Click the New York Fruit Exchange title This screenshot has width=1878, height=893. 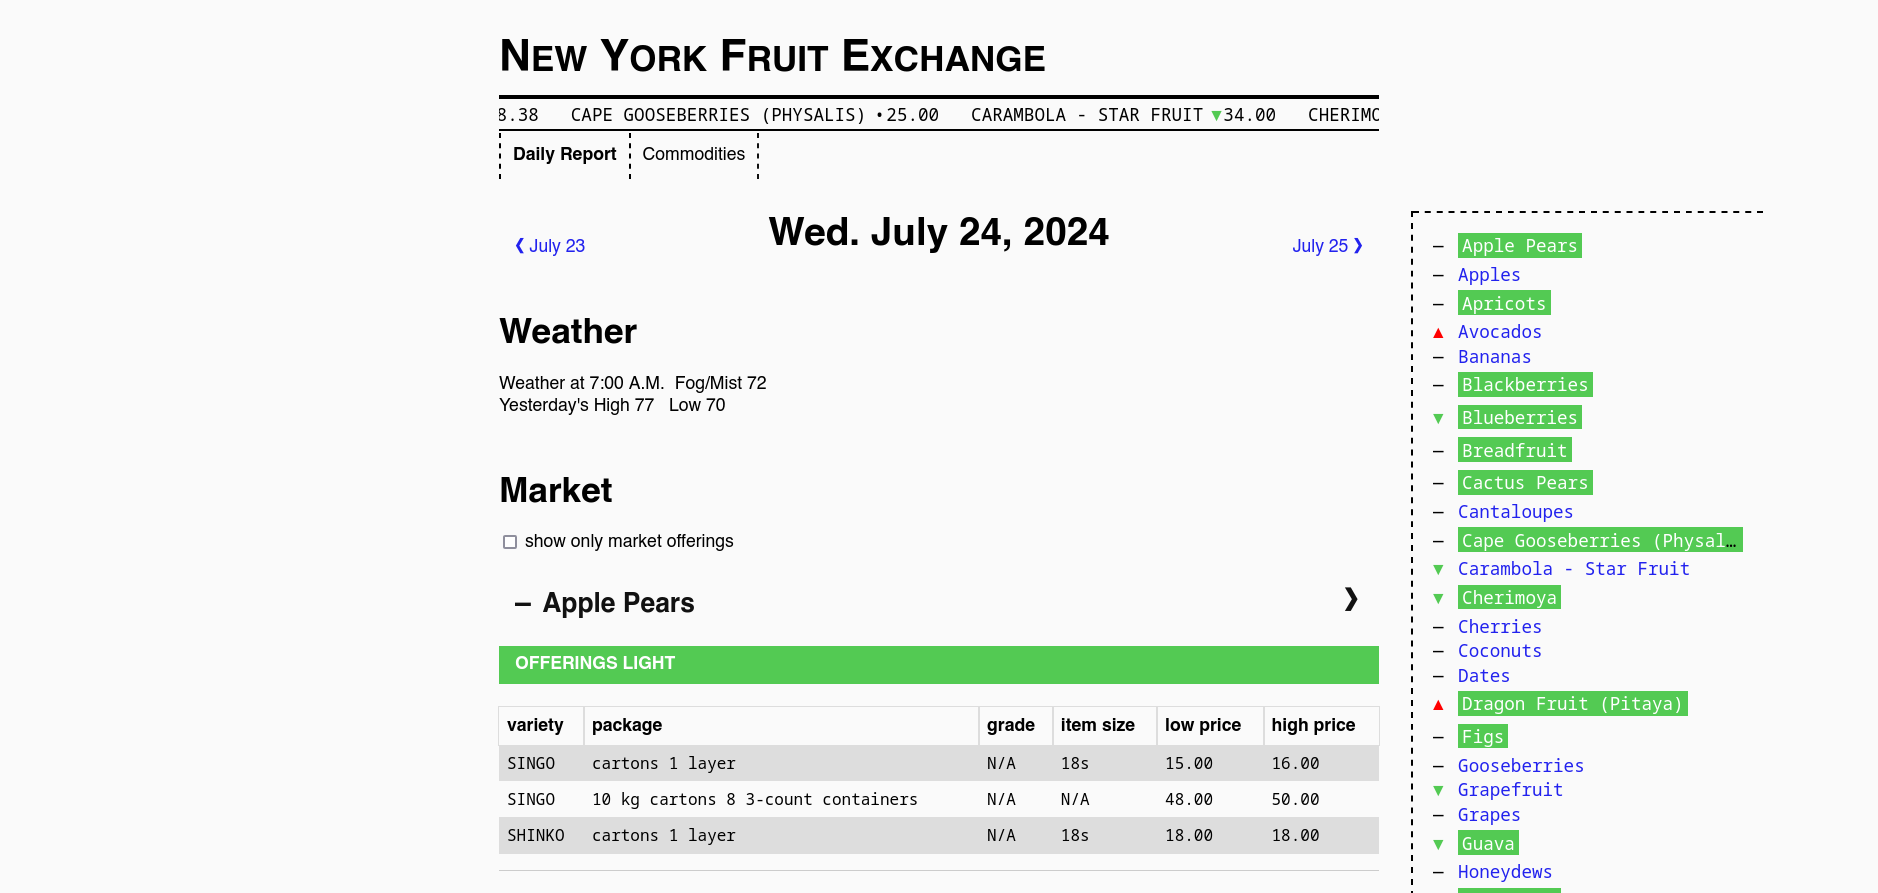click(x=772, y=56)
